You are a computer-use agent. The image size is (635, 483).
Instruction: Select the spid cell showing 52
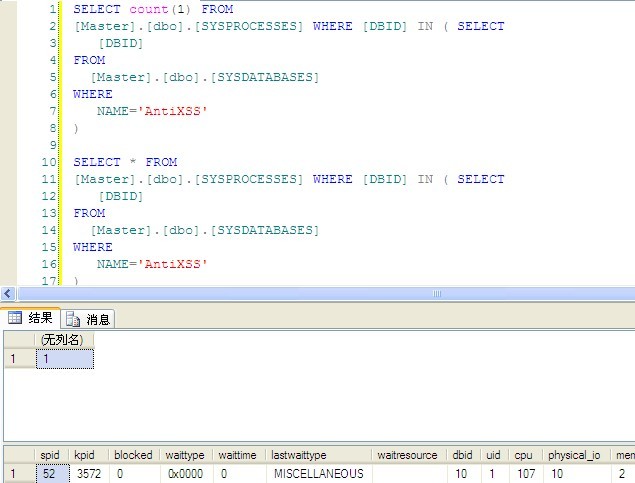52,473
